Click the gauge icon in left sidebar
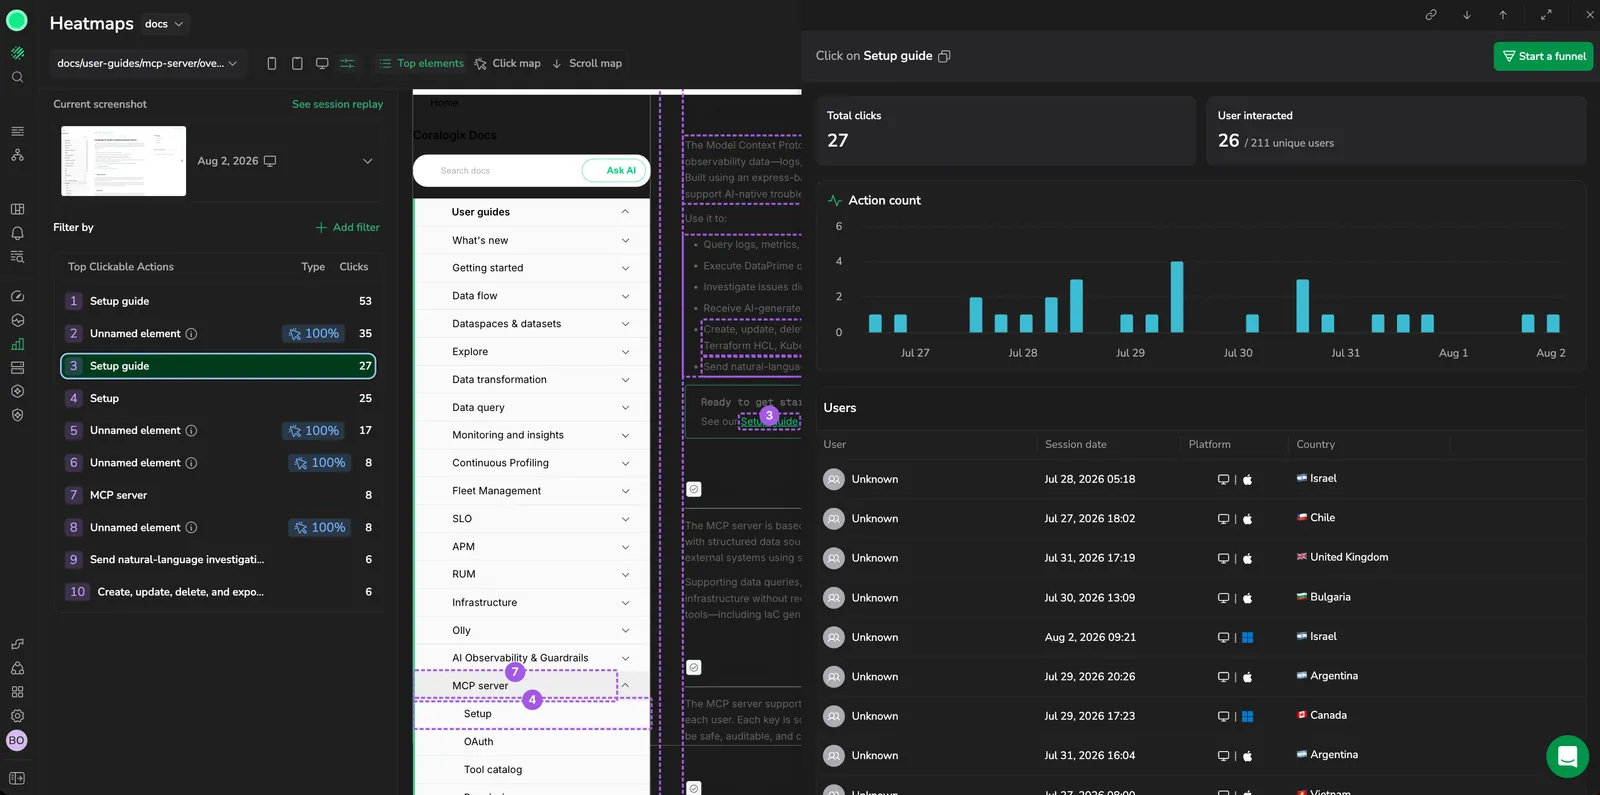This screenshot has height=795, width=1600. pyautogui.click(x=17, y=296)
